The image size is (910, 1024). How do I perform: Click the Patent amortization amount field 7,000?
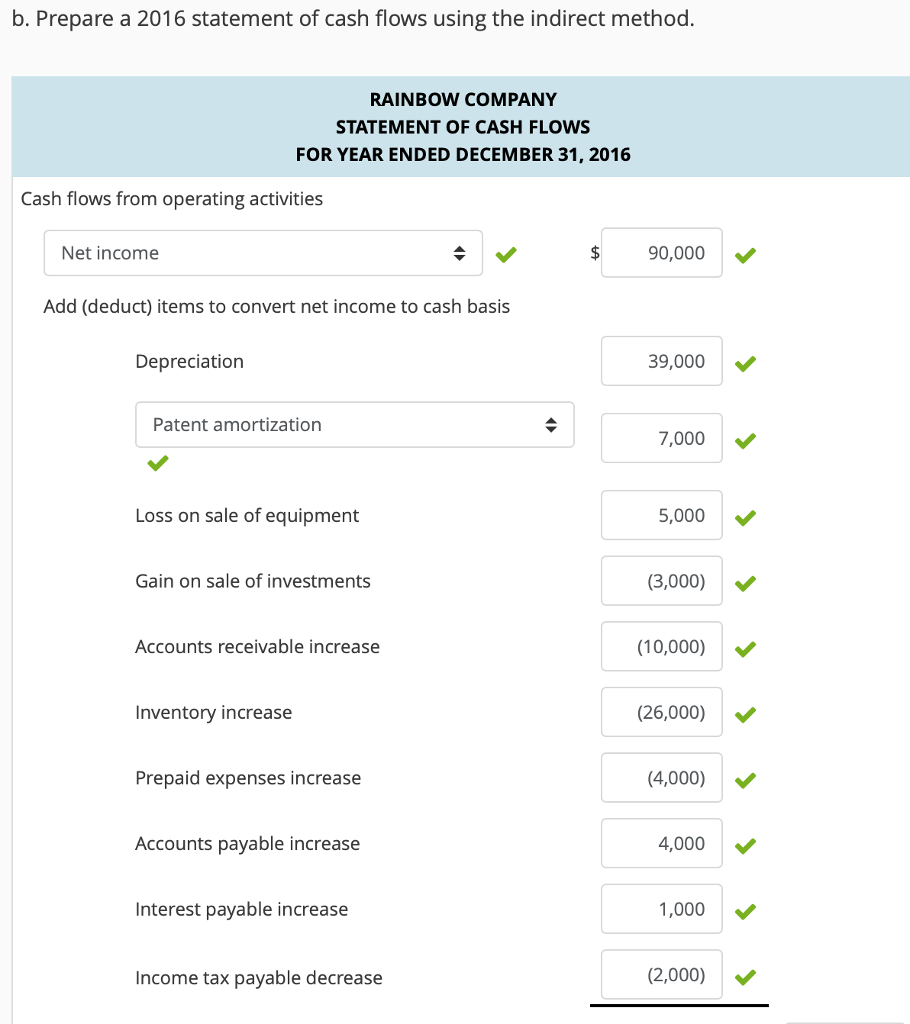pyautogui.click(x=662, y=438)
